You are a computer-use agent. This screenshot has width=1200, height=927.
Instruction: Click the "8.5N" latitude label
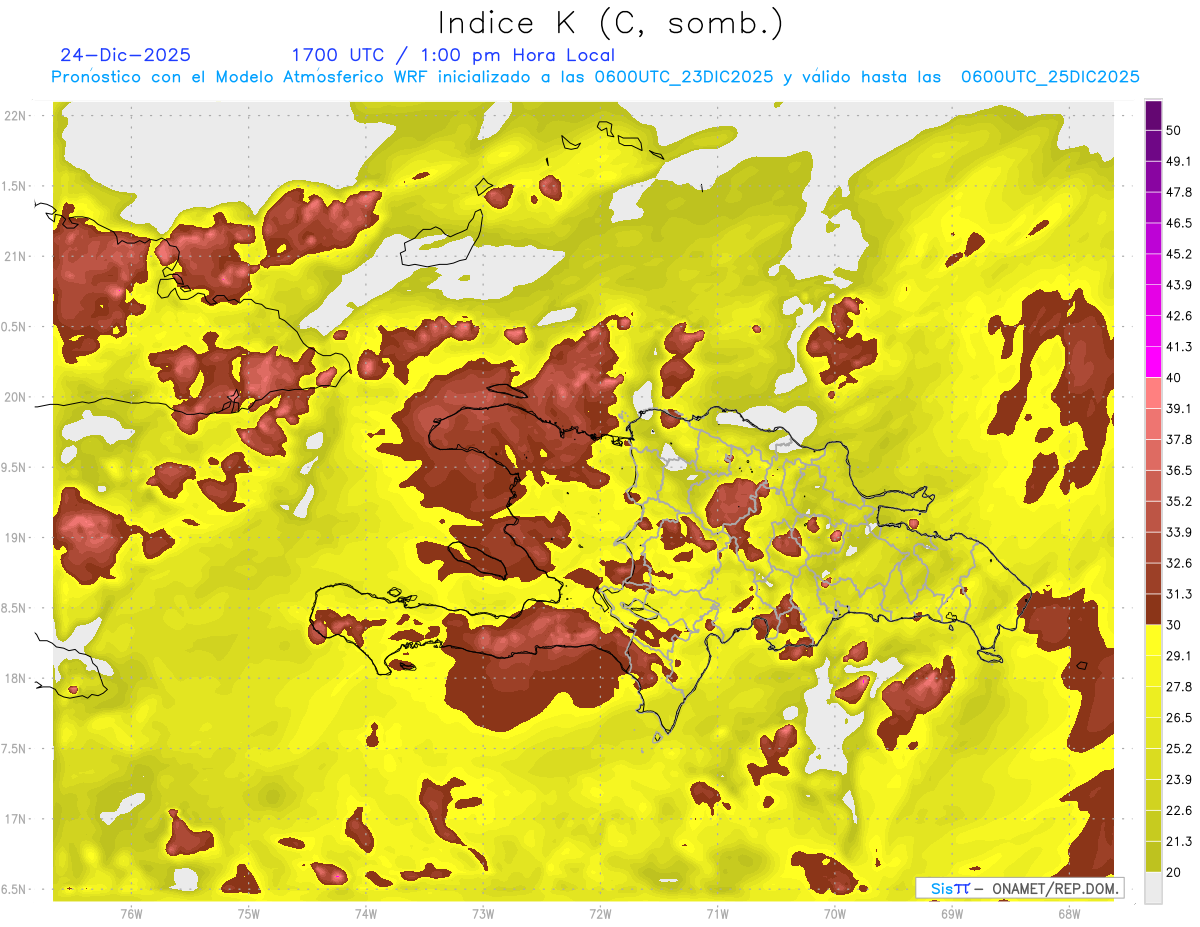pyautogui.click(x=13, y=608)
